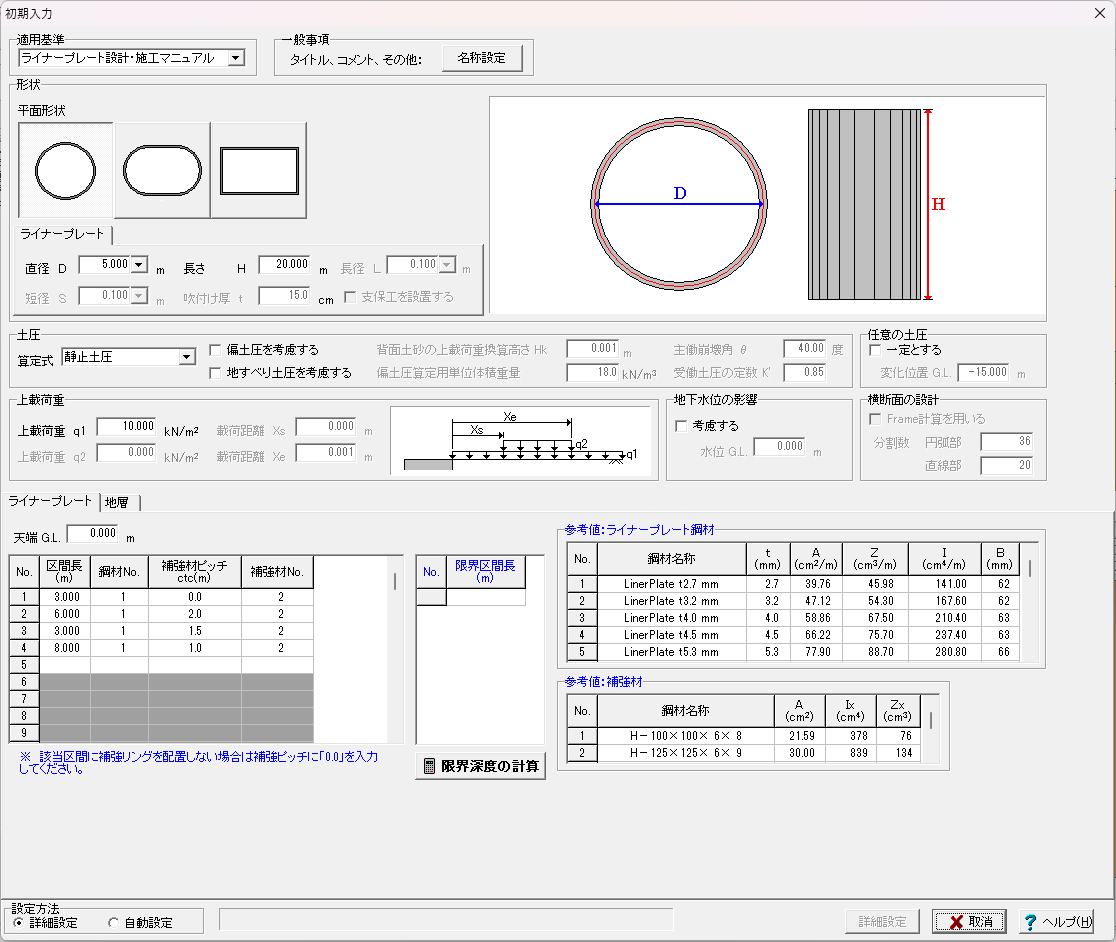Switch to the 地層 tab
The height and width of the screenshot is (942, 1116).
point(116,502)
